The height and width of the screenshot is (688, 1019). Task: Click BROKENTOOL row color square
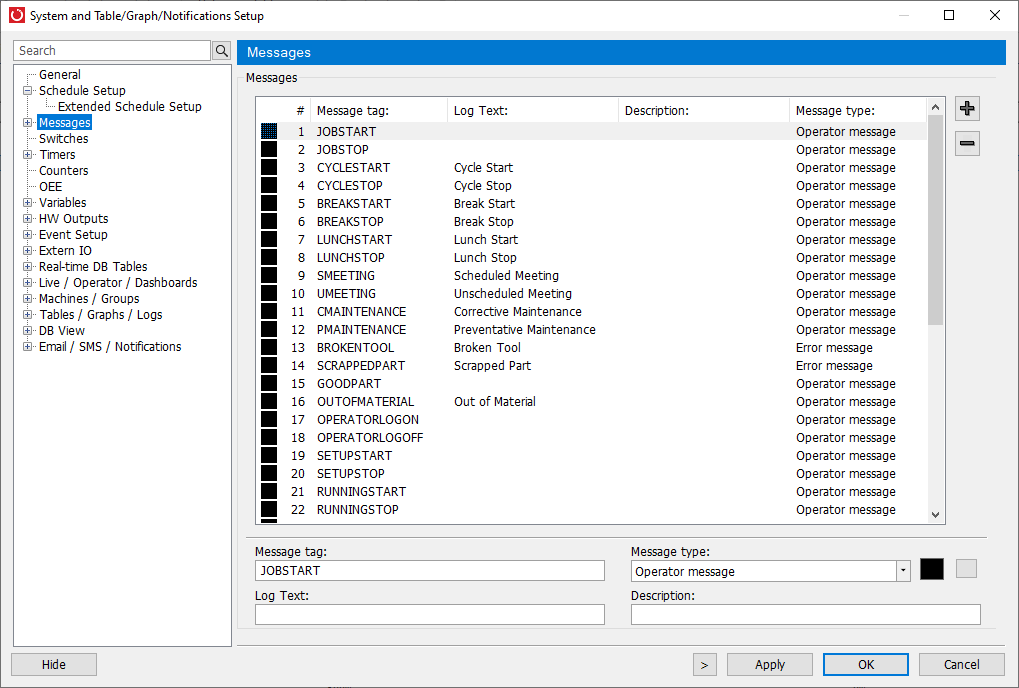pos(269,348)
